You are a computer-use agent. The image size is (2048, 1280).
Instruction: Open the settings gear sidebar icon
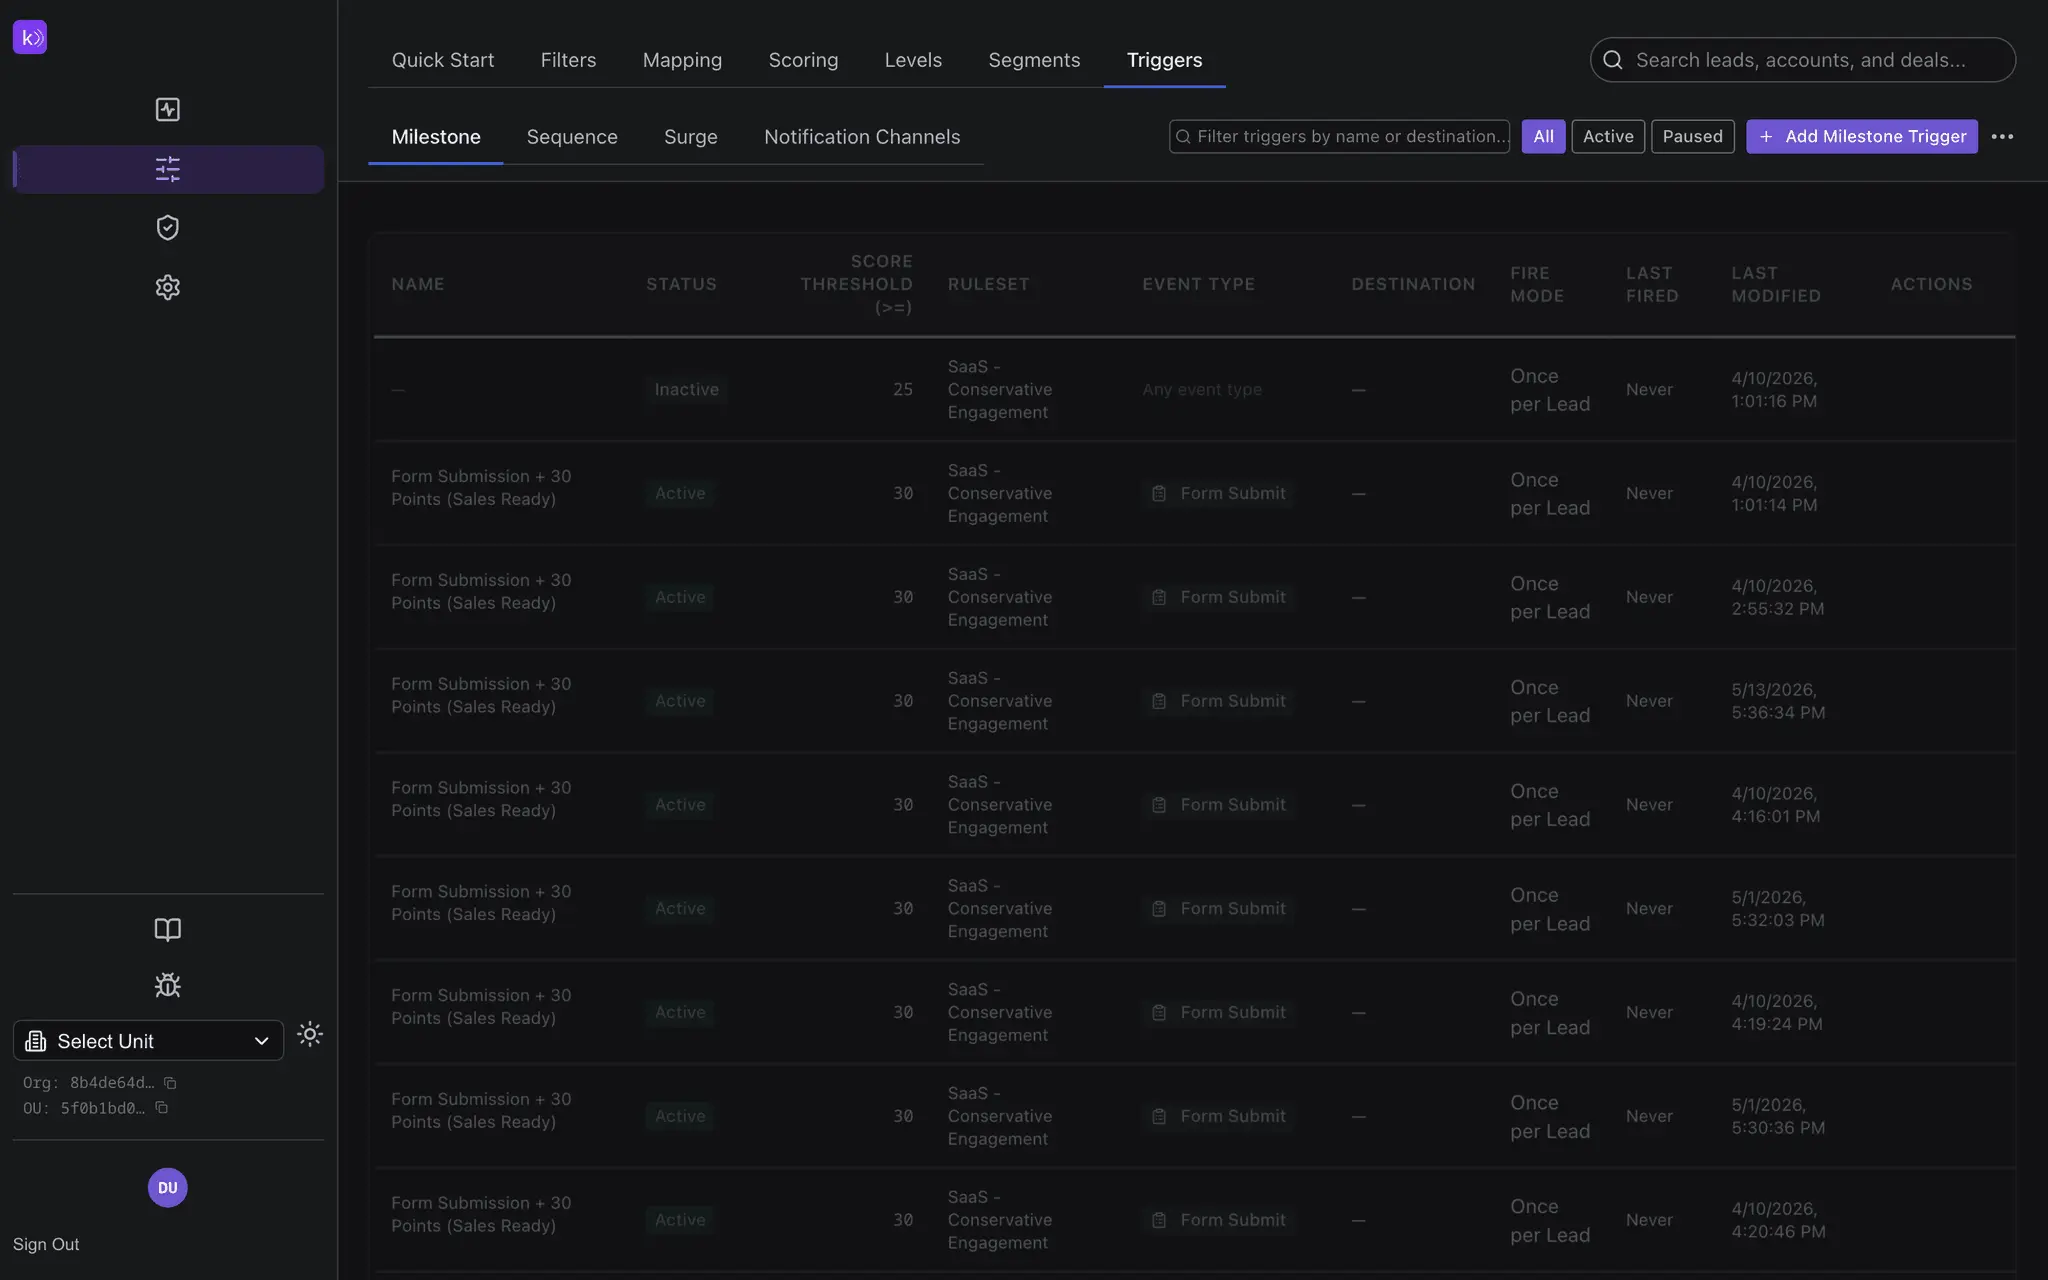(168, 287)
